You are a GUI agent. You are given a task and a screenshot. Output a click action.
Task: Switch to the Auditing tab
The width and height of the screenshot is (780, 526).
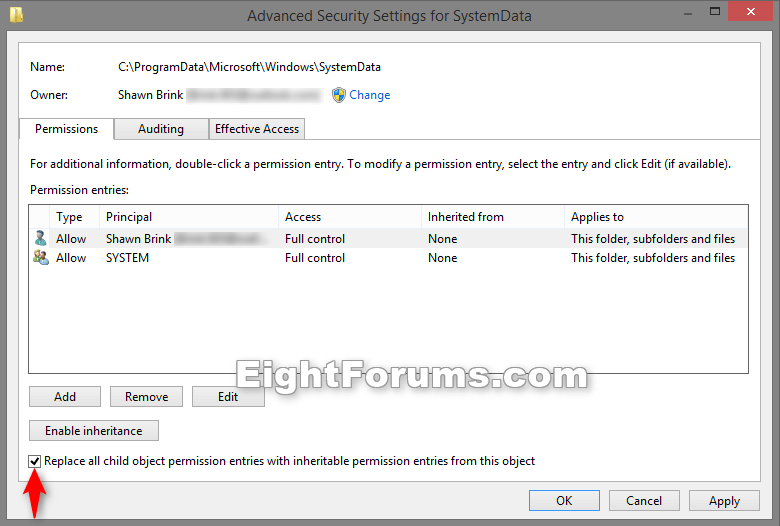161,129
